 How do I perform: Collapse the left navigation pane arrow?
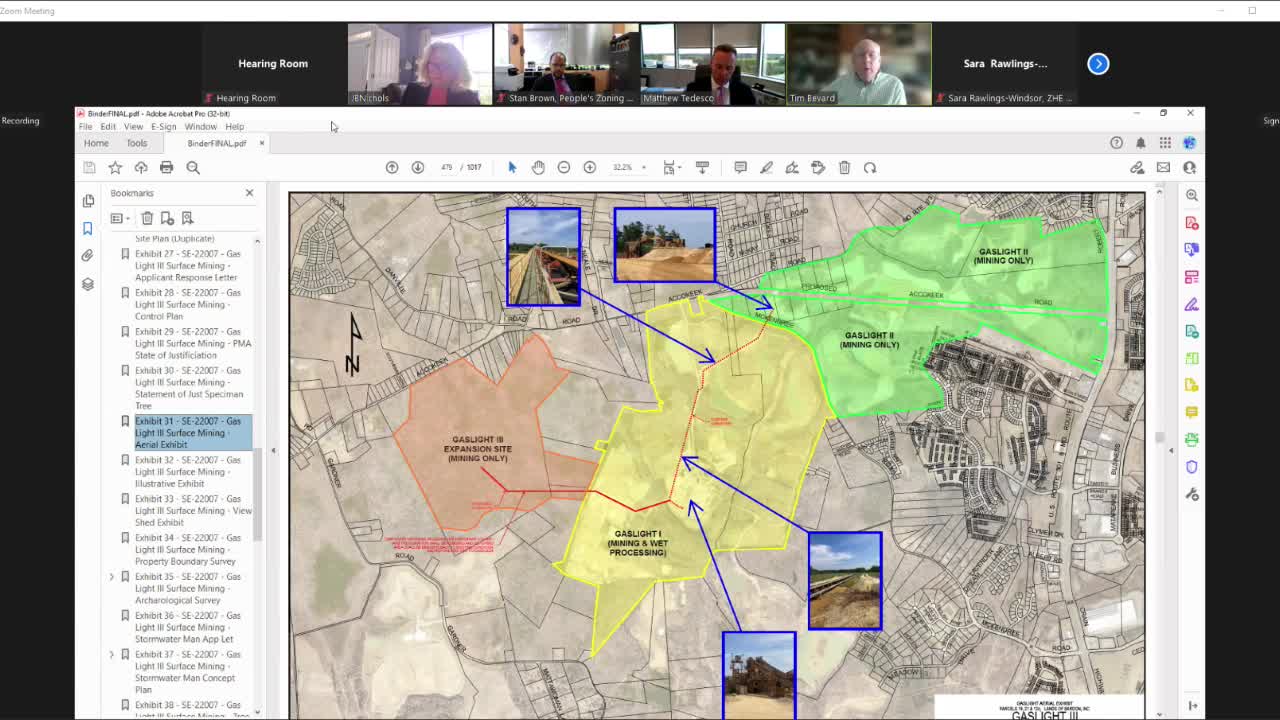[273, 451]
